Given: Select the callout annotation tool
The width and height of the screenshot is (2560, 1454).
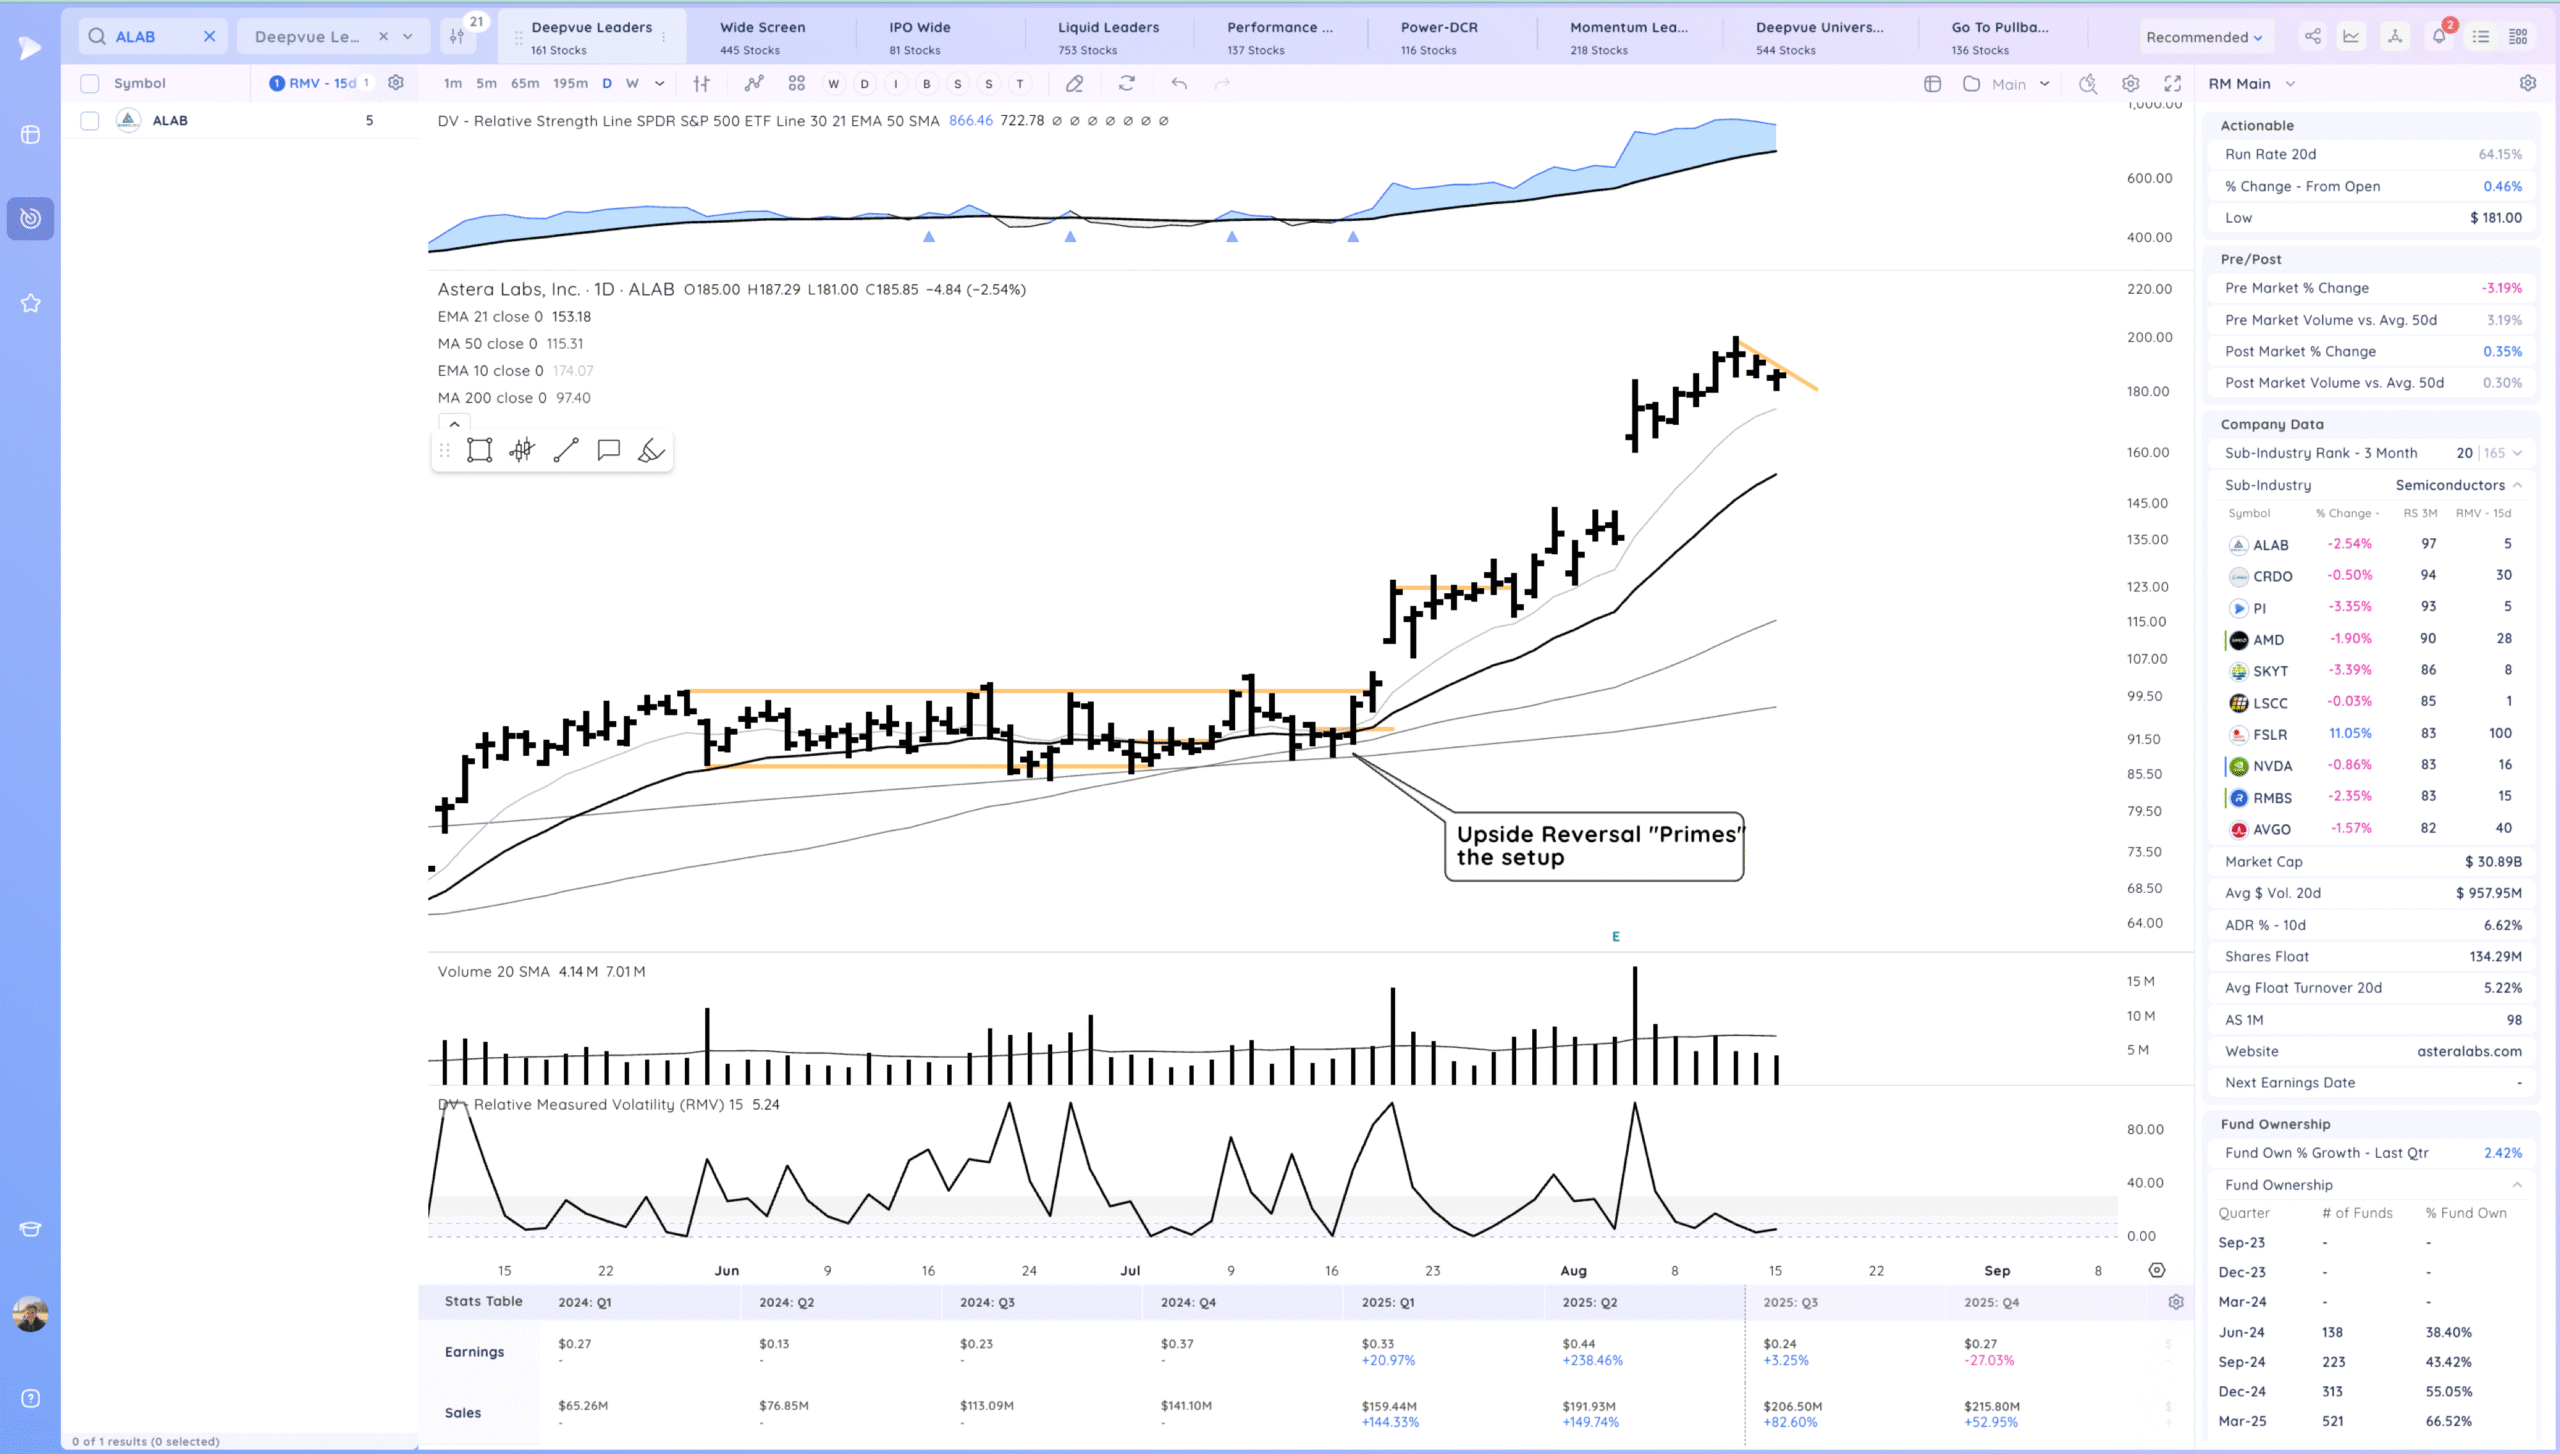Looking at the screenshot, I should [x=608, y=451].
